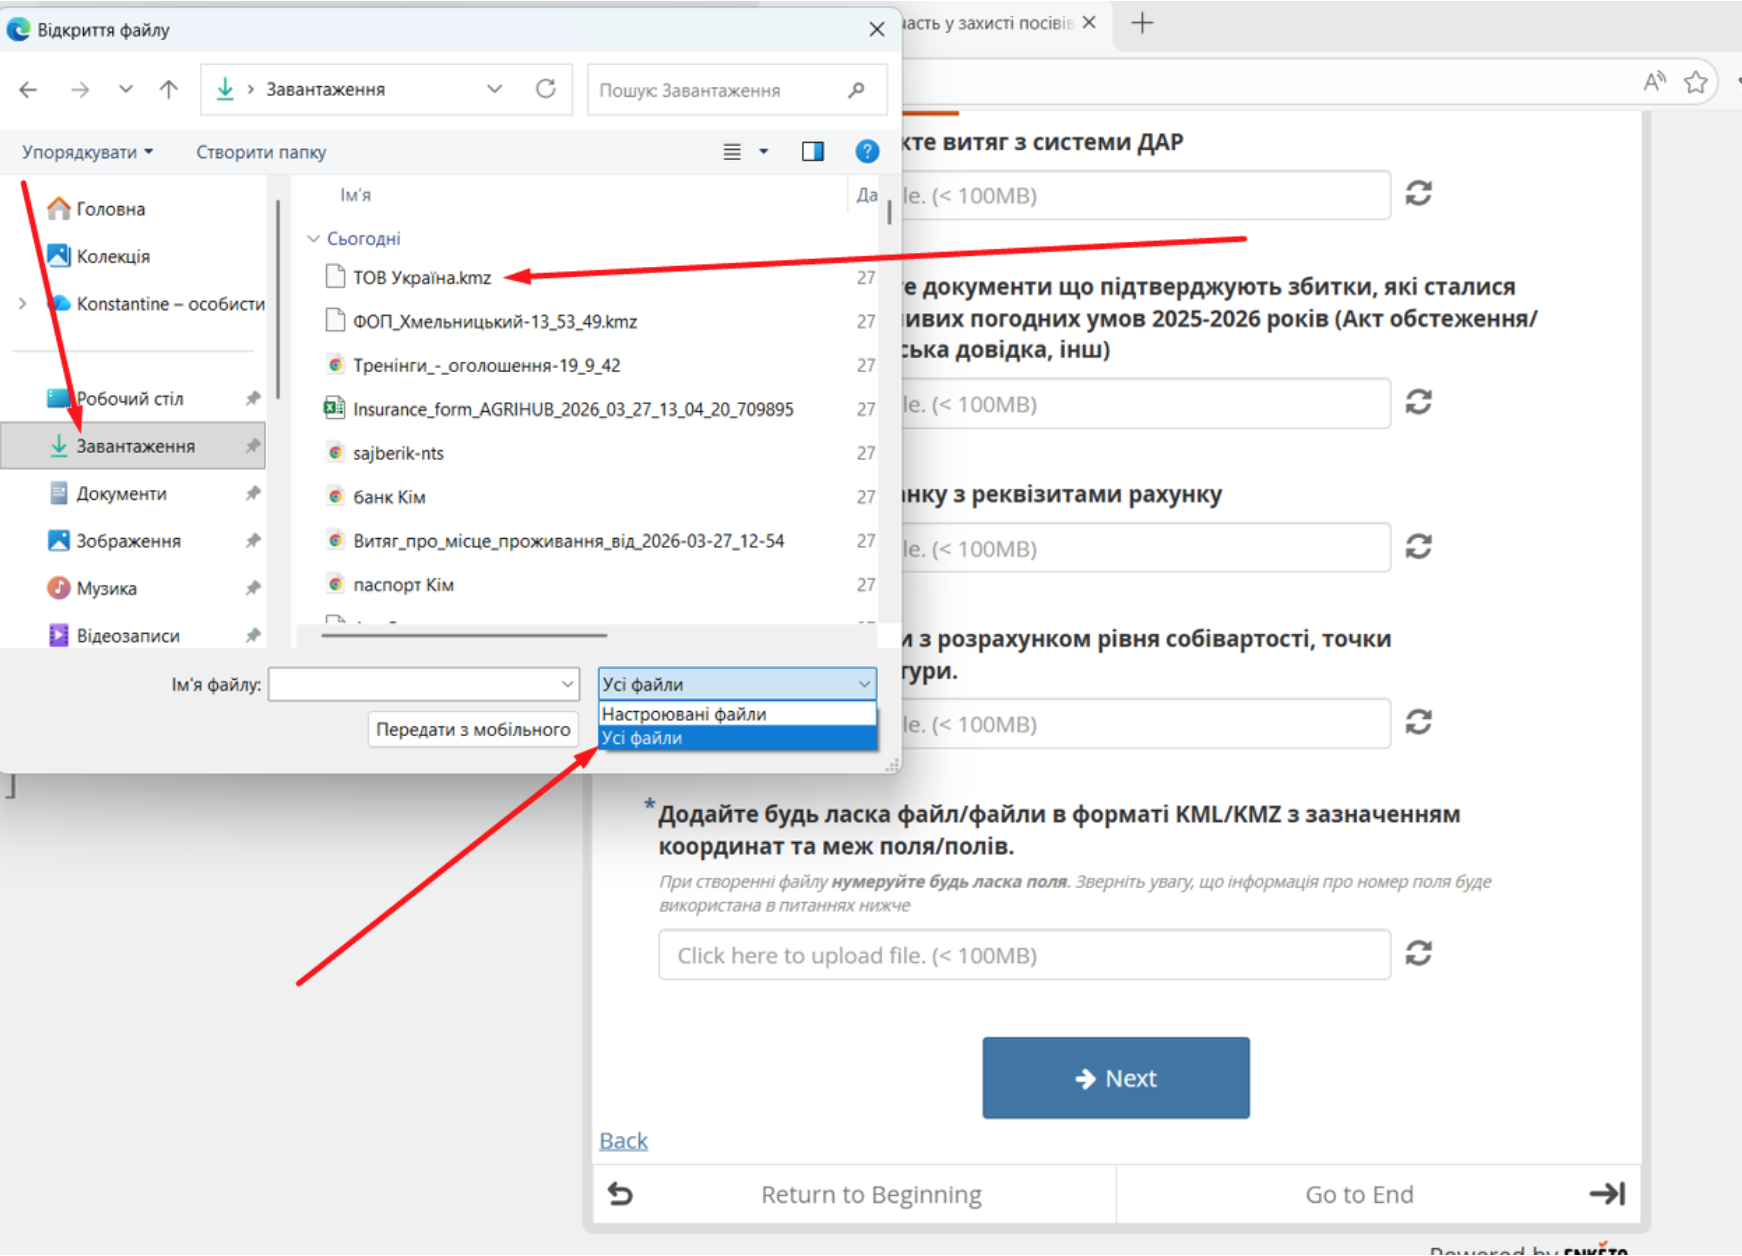1742x1256 pixels.
Task: Open Документи folder in sidebar
Action: pyautogui.click(x=121, y=494)
